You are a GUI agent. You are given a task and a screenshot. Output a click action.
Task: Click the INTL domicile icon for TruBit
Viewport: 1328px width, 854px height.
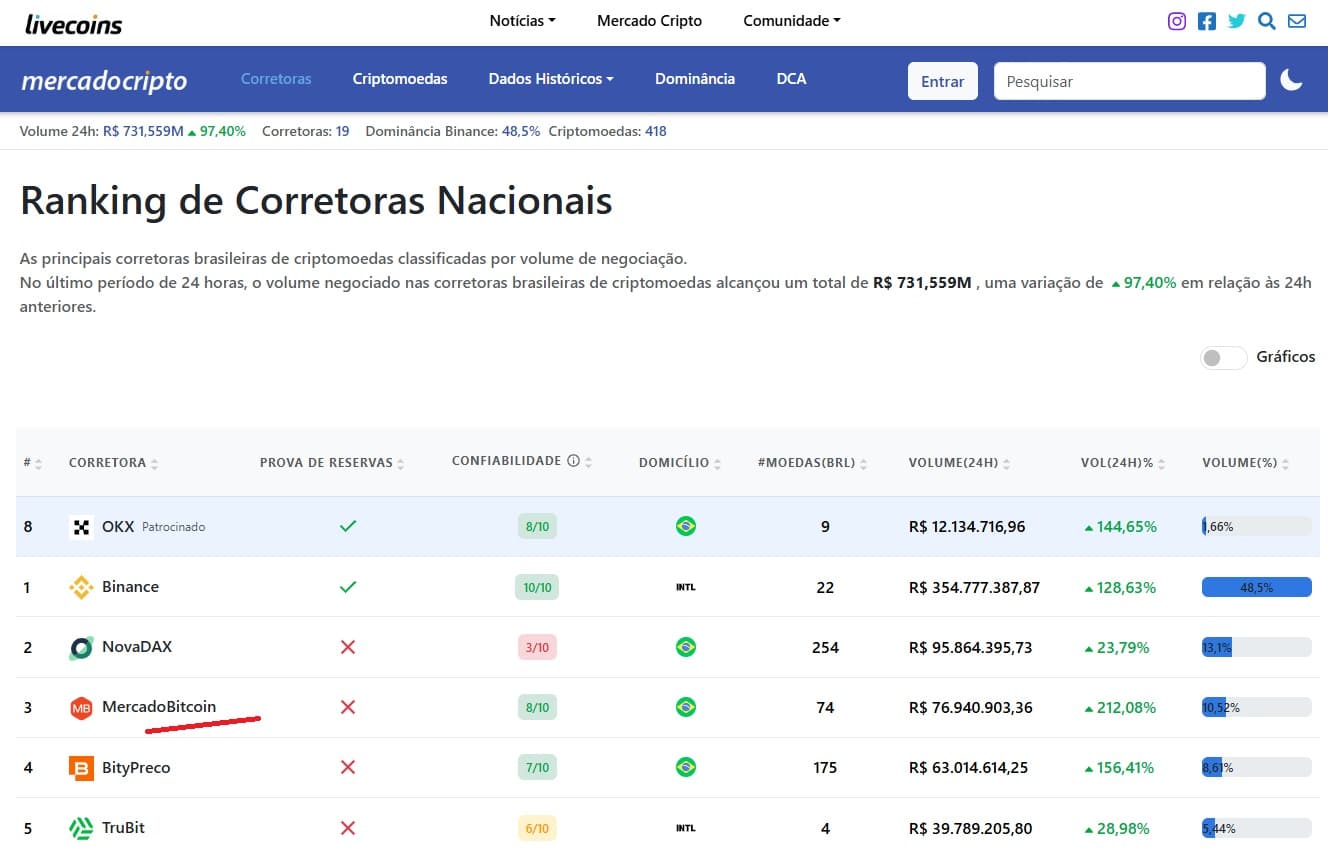tap(685, 828)
